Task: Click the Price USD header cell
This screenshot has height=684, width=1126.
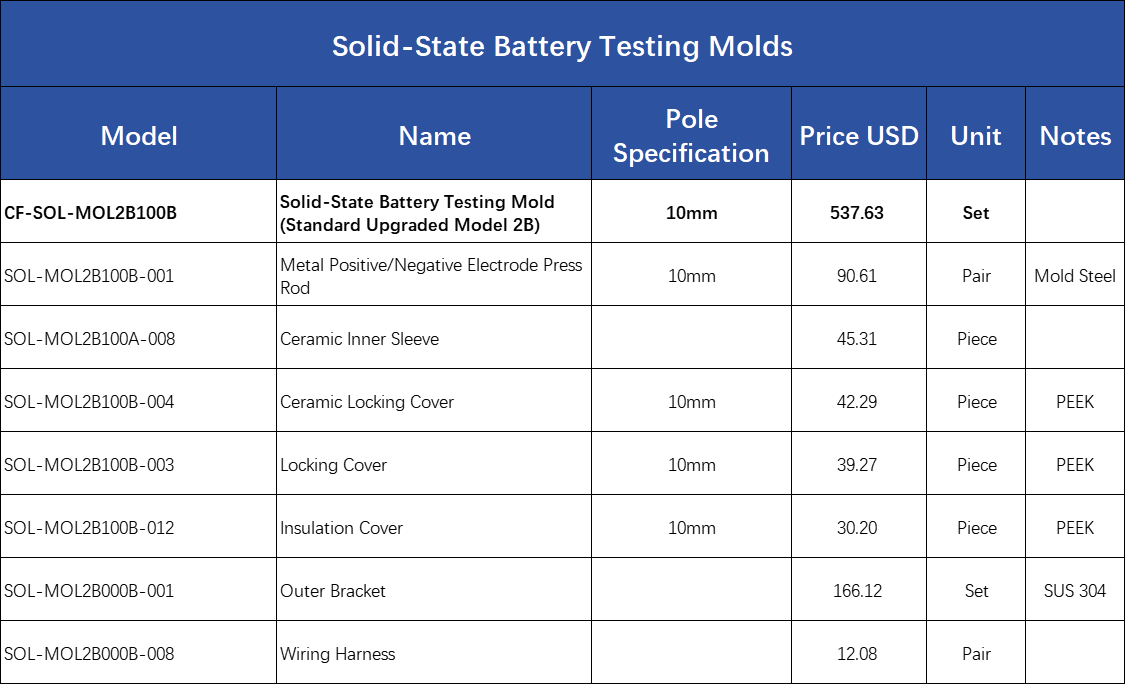Action: click(859, 134)
